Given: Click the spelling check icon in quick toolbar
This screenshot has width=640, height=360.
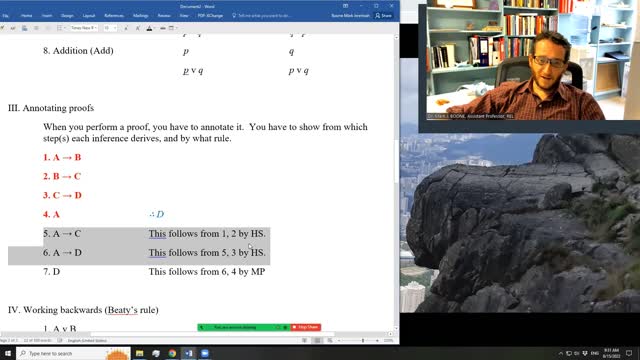Looking at the screenshot, I should tap(13, 28).
